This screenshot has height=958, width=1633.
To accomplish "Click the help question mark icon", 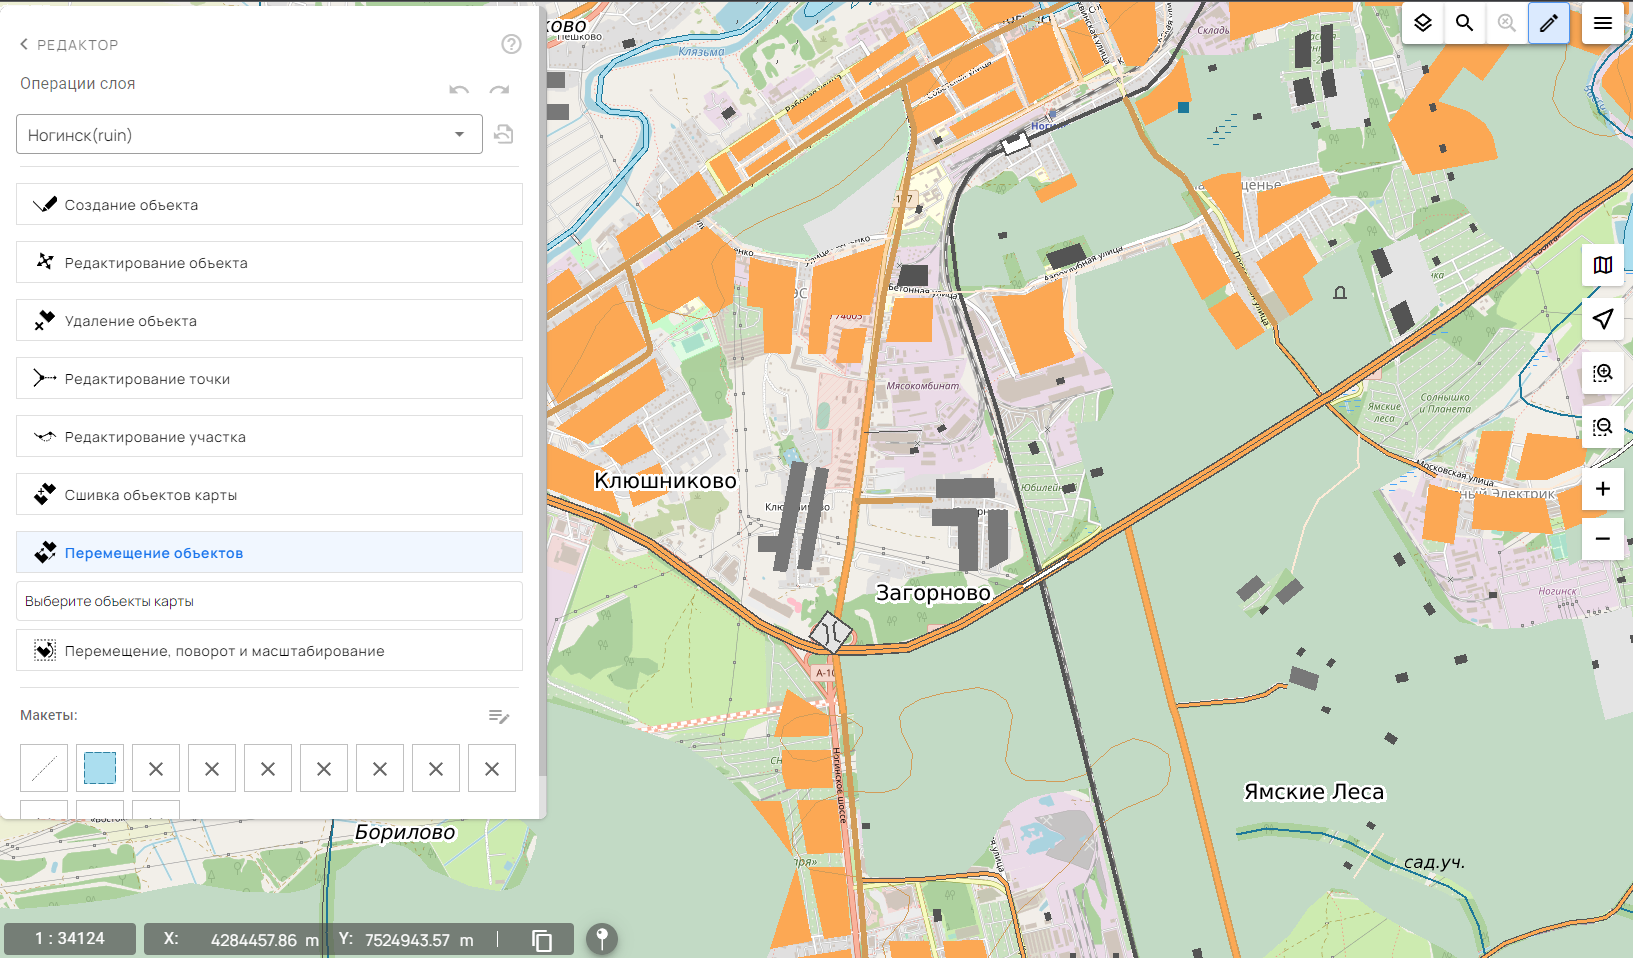I will [511, 44].
